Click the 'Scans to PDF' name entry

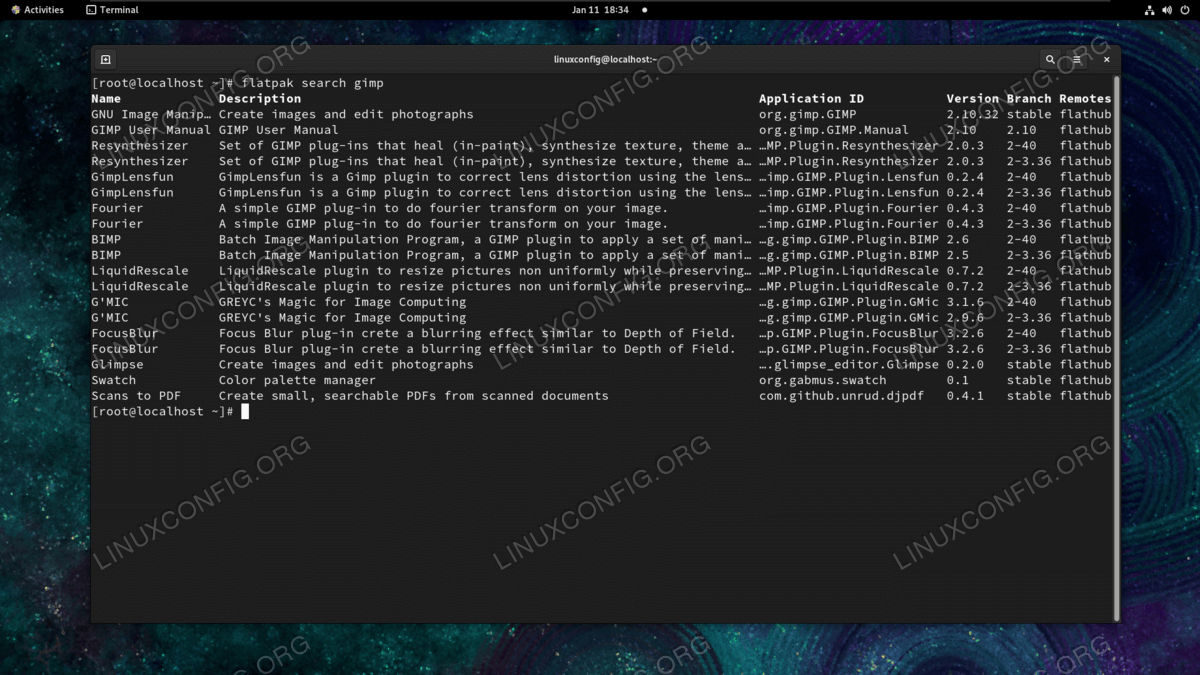coord(136,396)
